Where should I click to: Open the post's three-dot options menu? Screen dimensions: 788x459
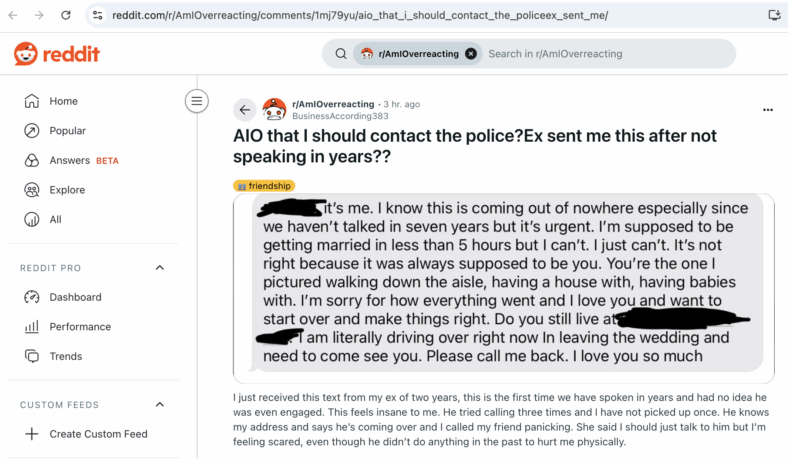(767, 110)
